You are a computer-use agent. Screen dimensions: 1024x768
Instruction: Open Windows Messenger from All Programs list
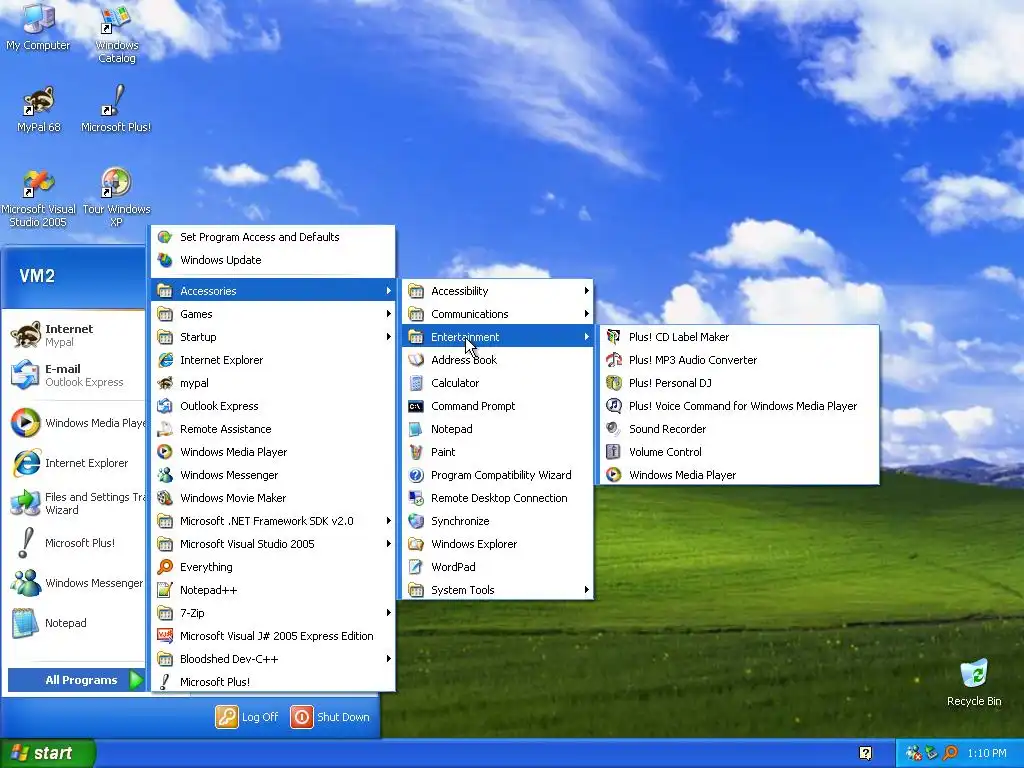pyautogui.click(x=273, y=475)
